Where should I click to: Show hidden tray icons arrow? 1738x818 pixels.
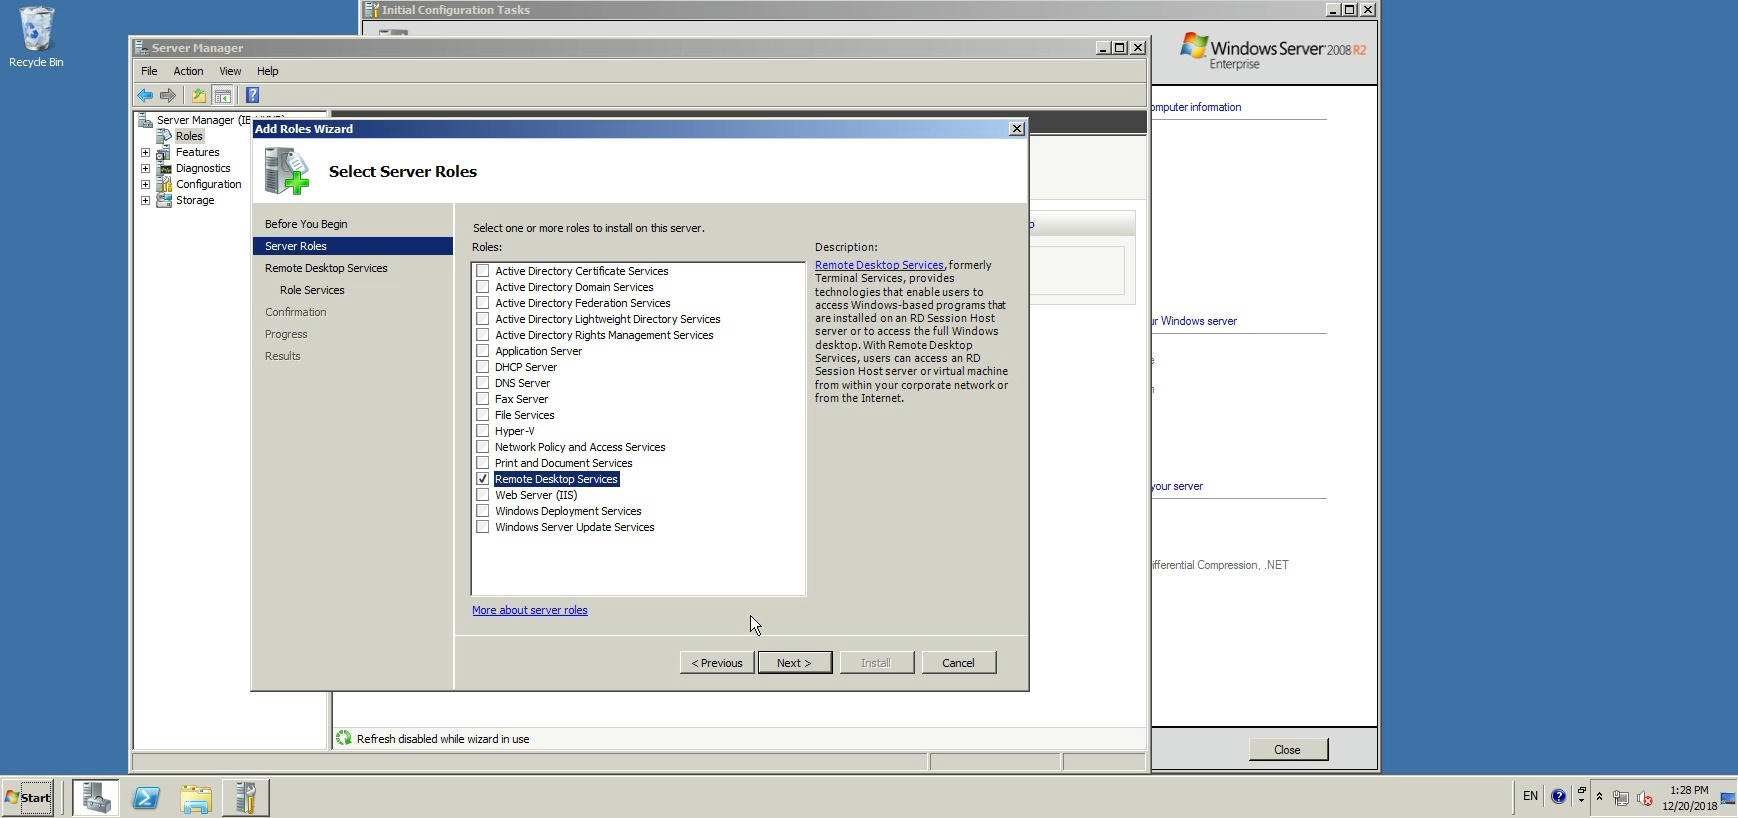(x=1599, y=797)
